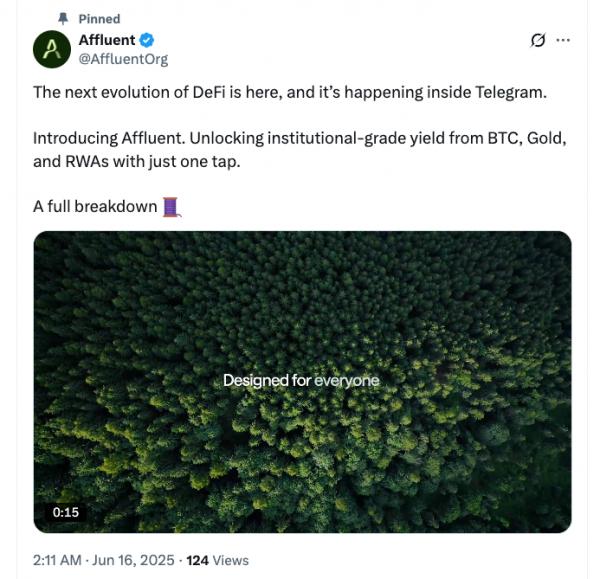The width and height of the screenshot is (600, 579).
Task: Click the 'Designed for everyone' video caption
Action: coord(301,381)
